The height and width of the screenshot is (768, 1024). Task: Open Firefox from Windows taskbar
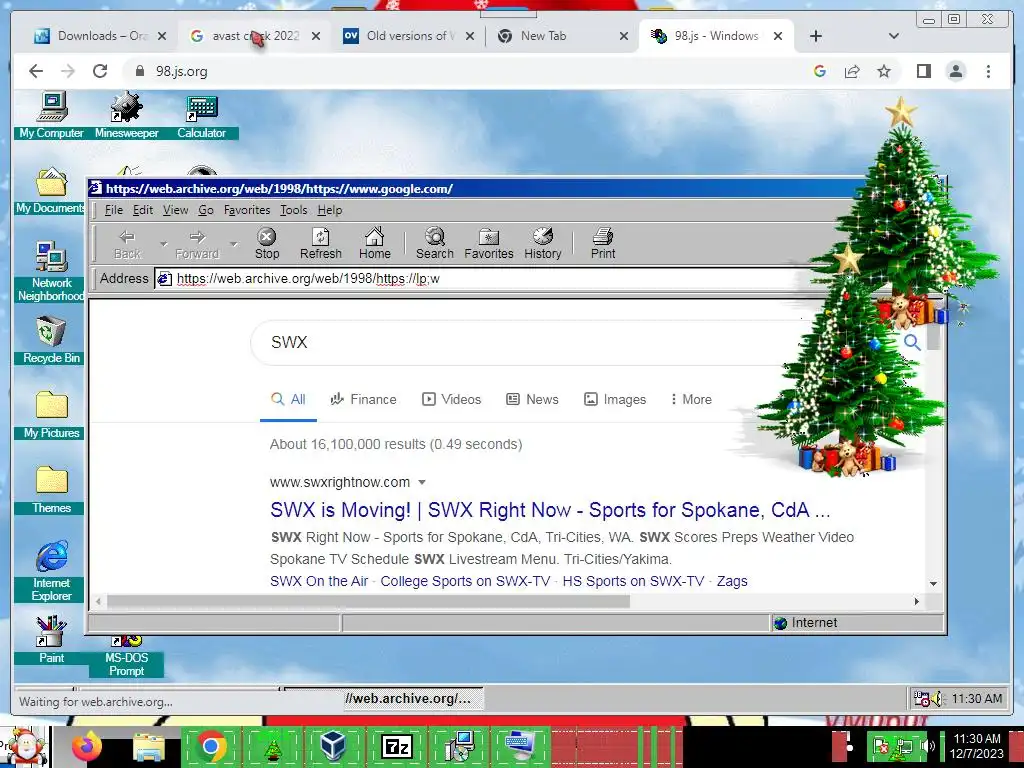coord(86,746)
